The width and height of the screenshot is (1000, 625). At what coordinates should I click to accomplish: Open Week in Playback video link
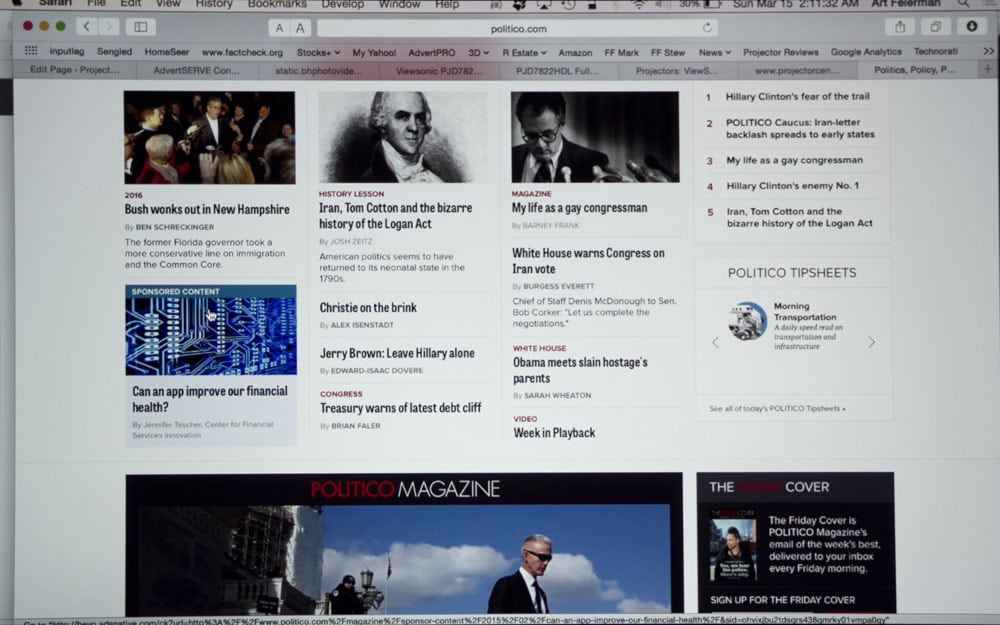point(554,433)
